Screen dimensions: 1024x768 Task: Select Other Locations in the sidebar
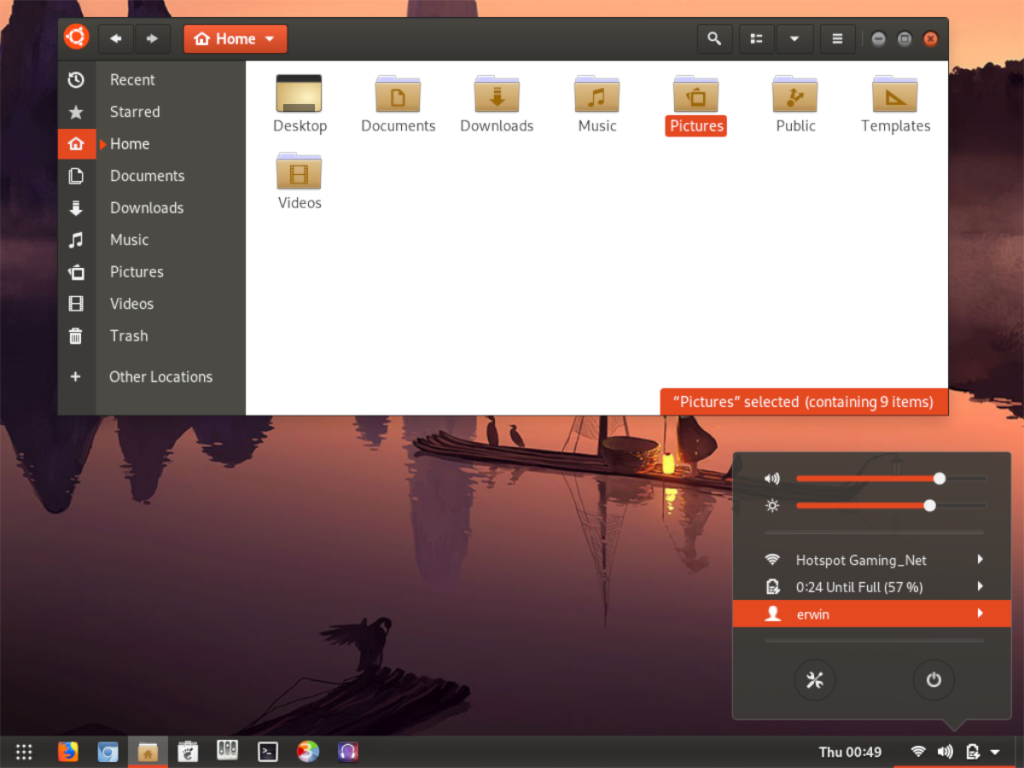(161, 377)
